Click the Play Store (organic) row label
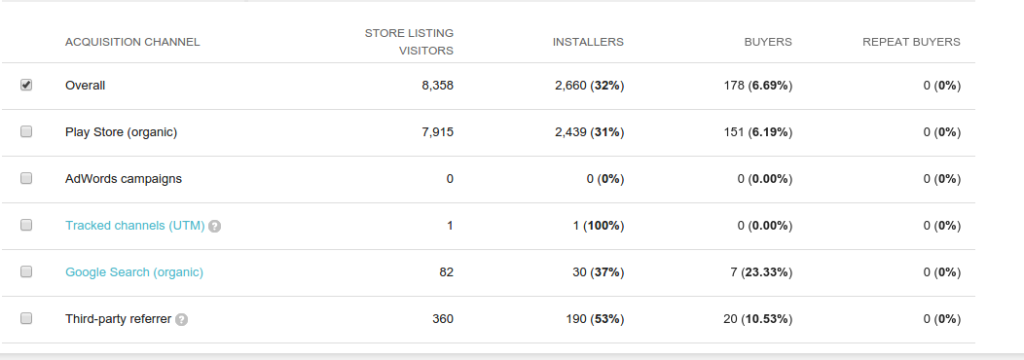The height and width of the screenshot is (360, 1024). point(121,132)
